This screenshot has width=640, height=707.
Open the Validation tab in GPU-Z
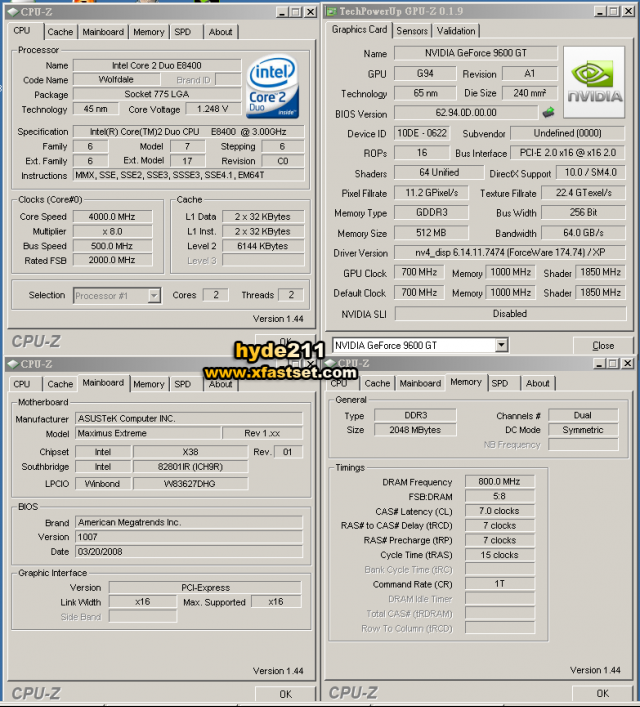click(x=456, y=31)
